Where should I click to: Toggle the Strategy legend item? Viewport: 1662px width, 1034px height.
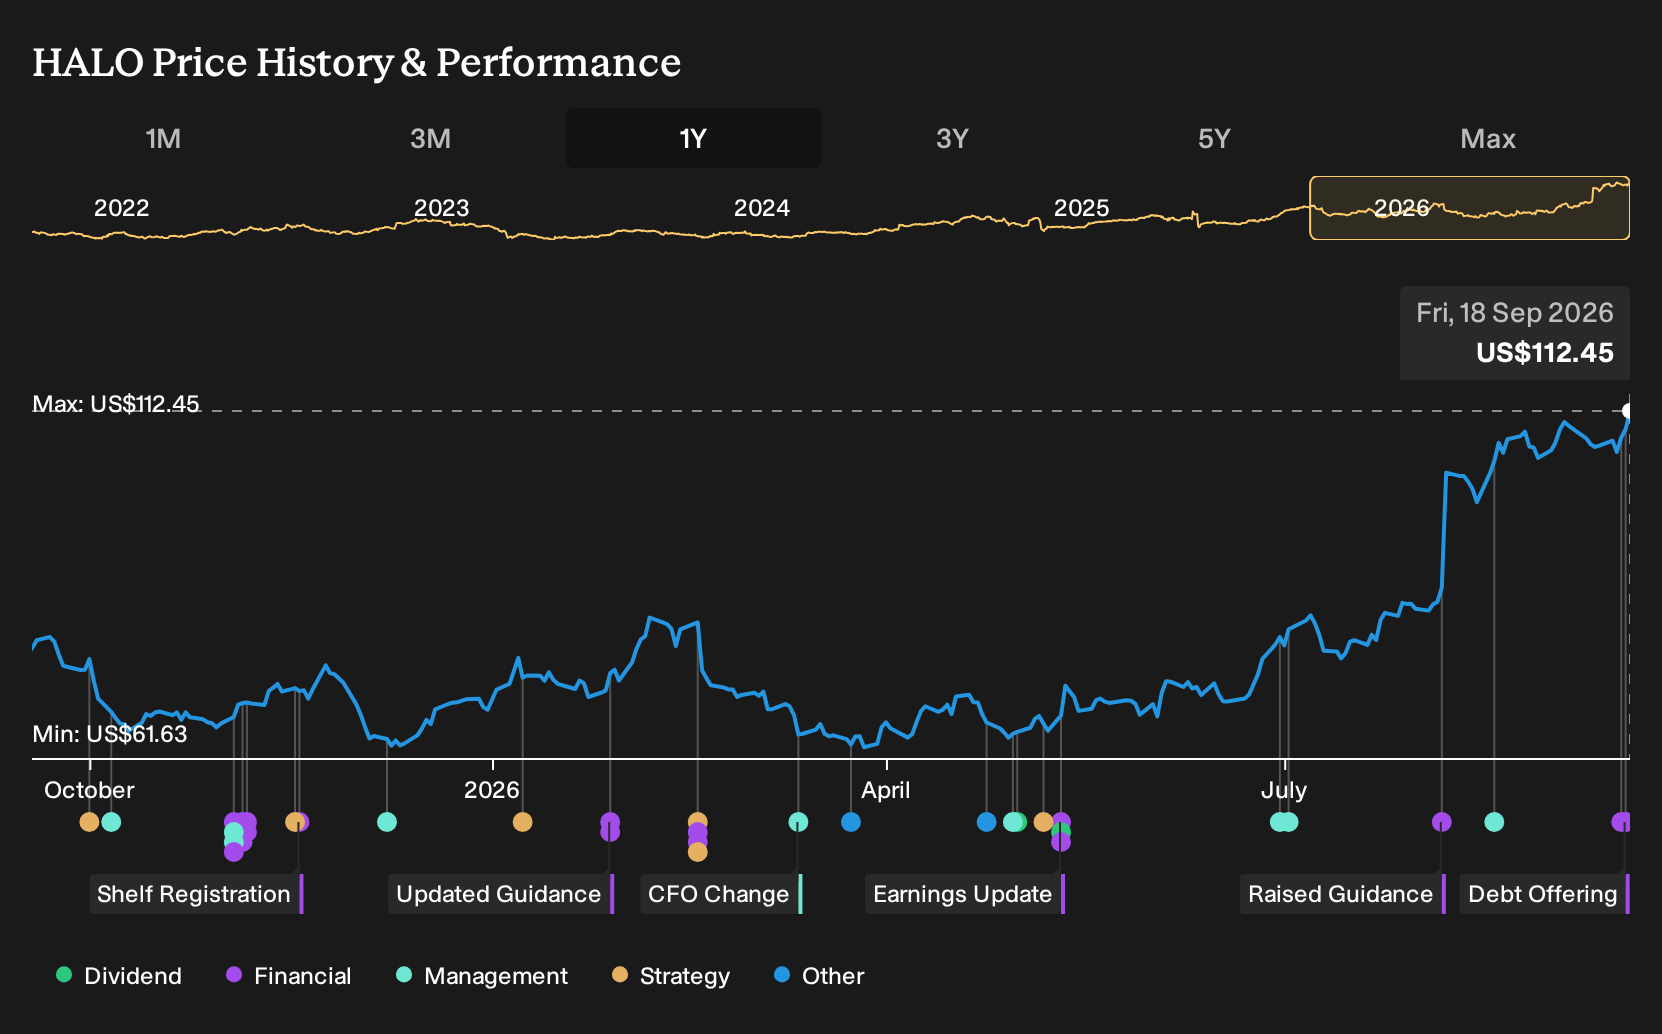(671, 976)
